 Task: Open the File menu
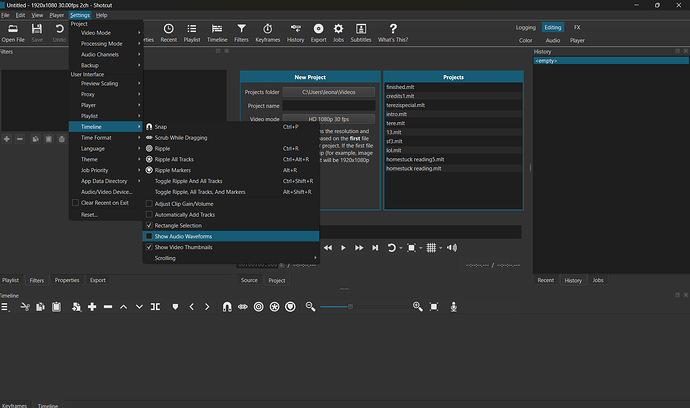(x=5, y=15)
